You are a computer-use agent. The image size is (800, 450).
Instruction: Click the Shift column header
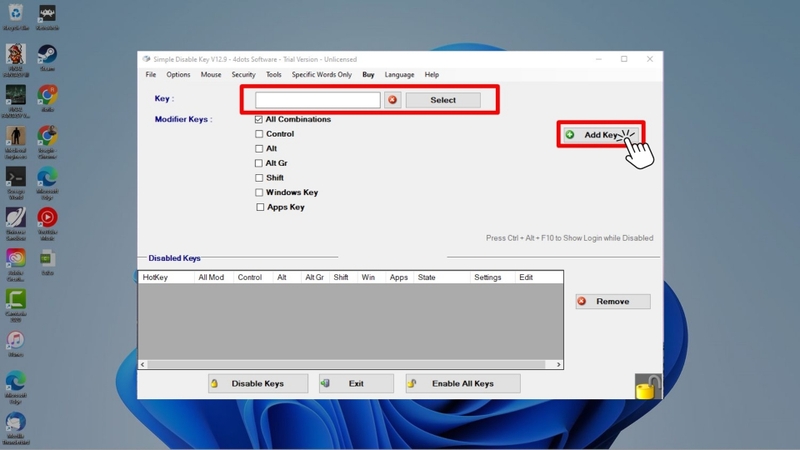click(x=343, y=277)
